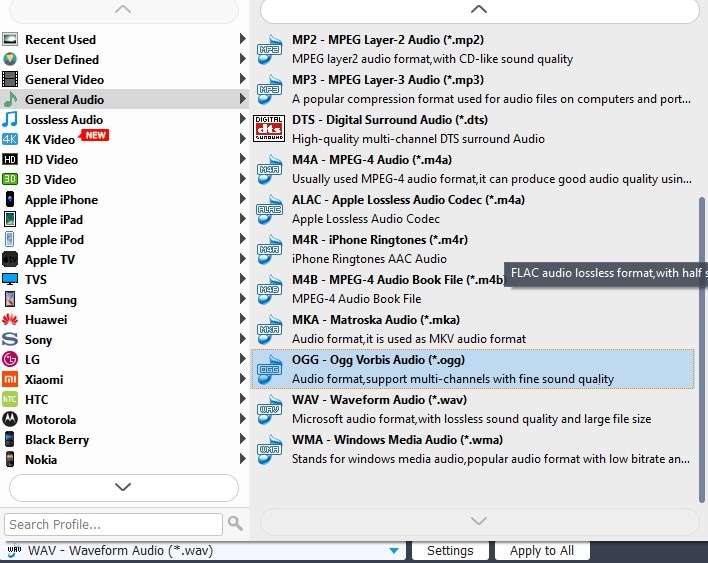Click the M4B format icon
The height and width of the screenshot is (563, 708).
pyautogui.click(x=270, y=289)
